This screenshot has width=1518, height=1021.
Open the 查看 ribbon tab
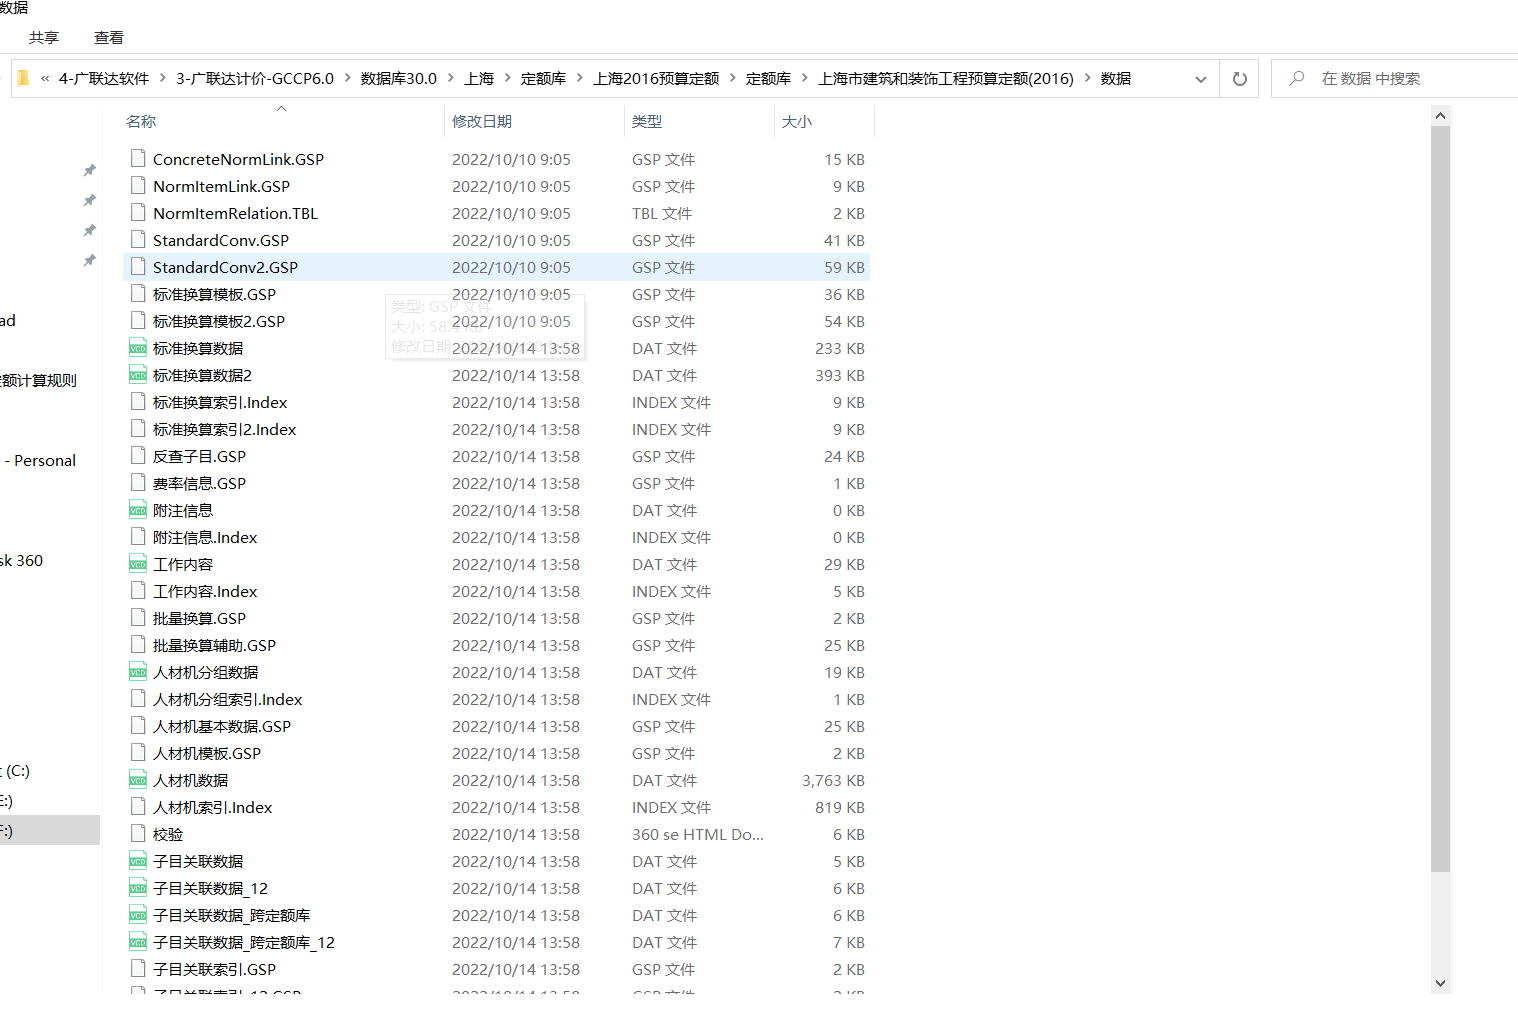tap(109, 37)
